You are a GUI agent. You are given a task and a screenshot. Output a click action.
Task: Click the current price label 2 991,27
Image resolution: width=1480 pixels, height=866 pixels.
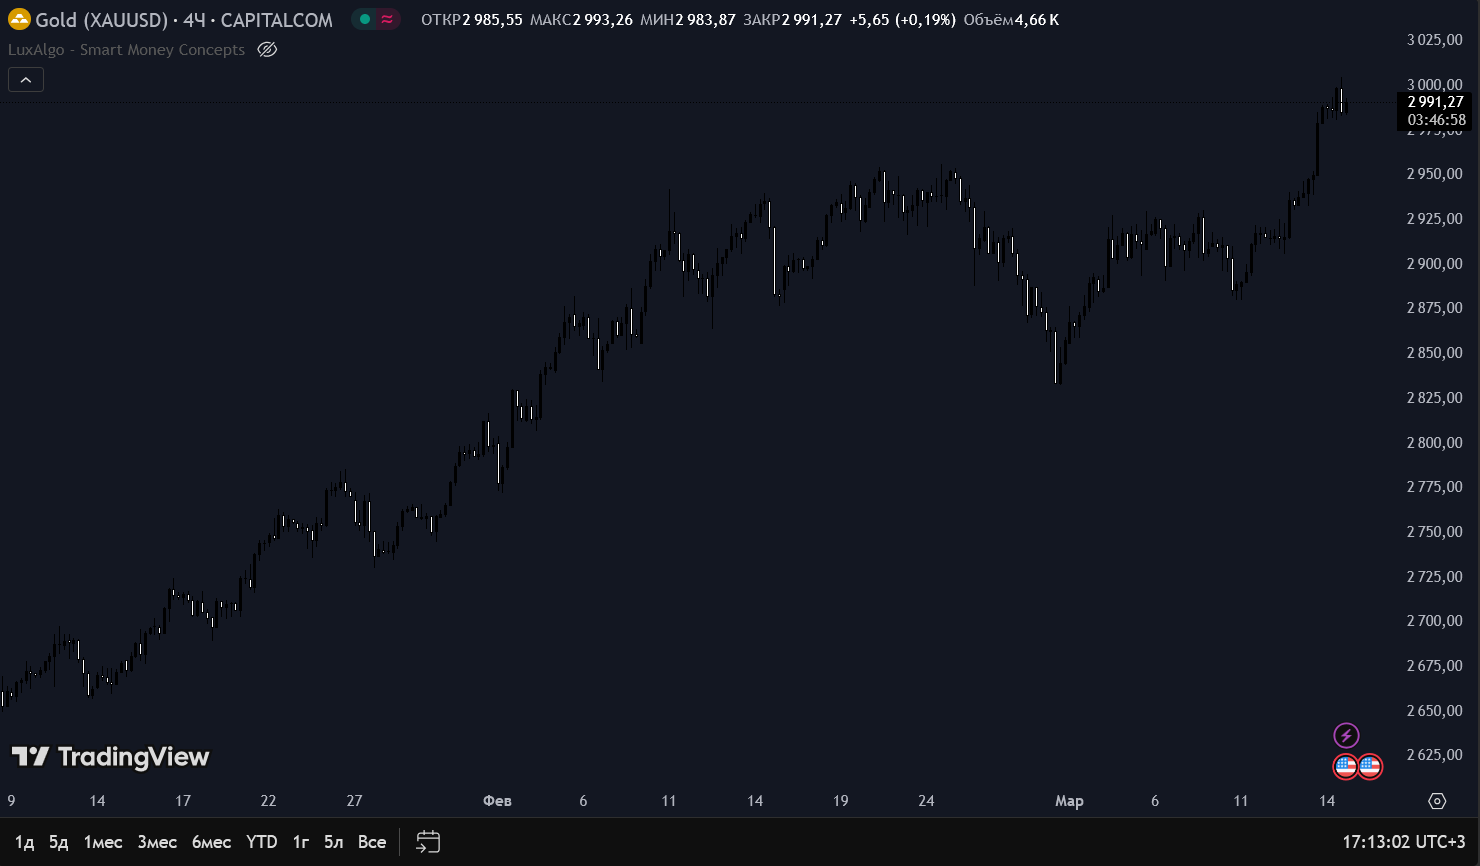pos(1435,102)
